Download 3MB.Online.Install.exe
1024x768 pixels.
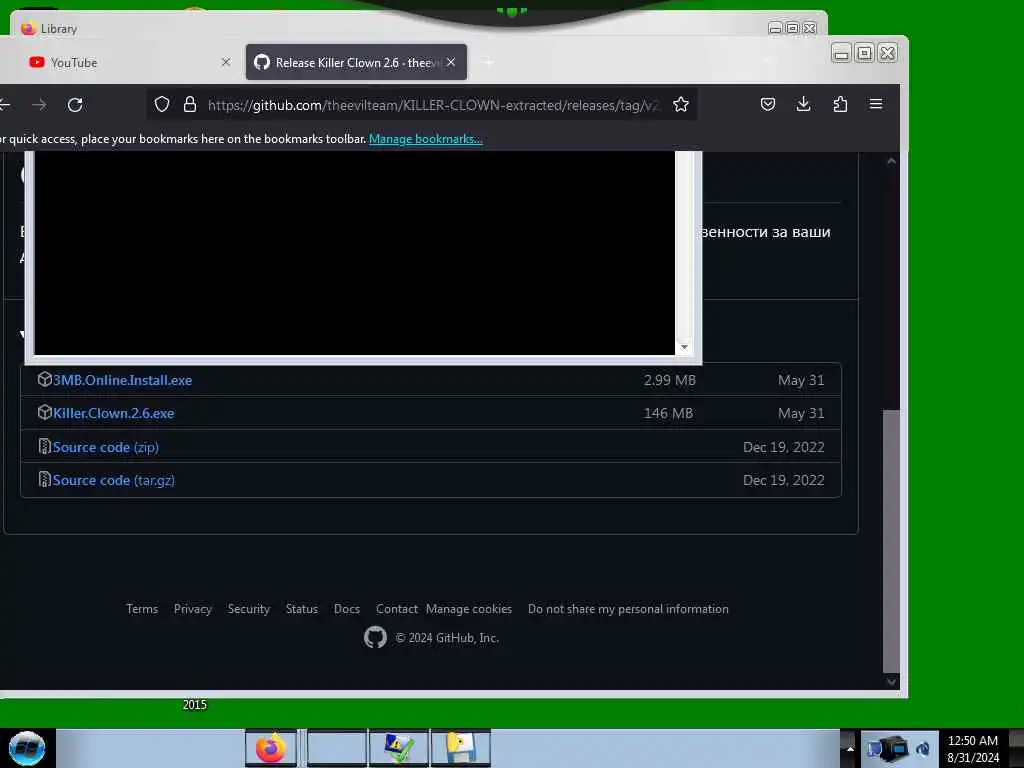click(x=122, y=380)
